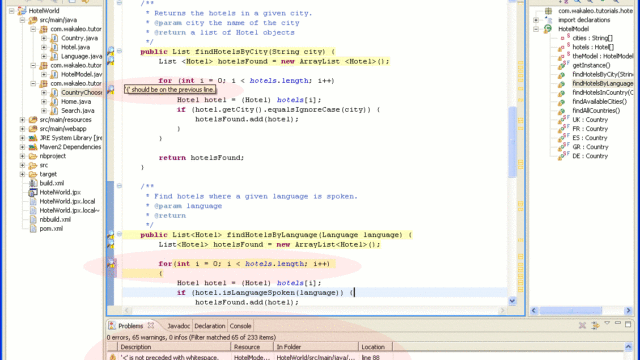Sort problems by Resource column

coord(252,347)
